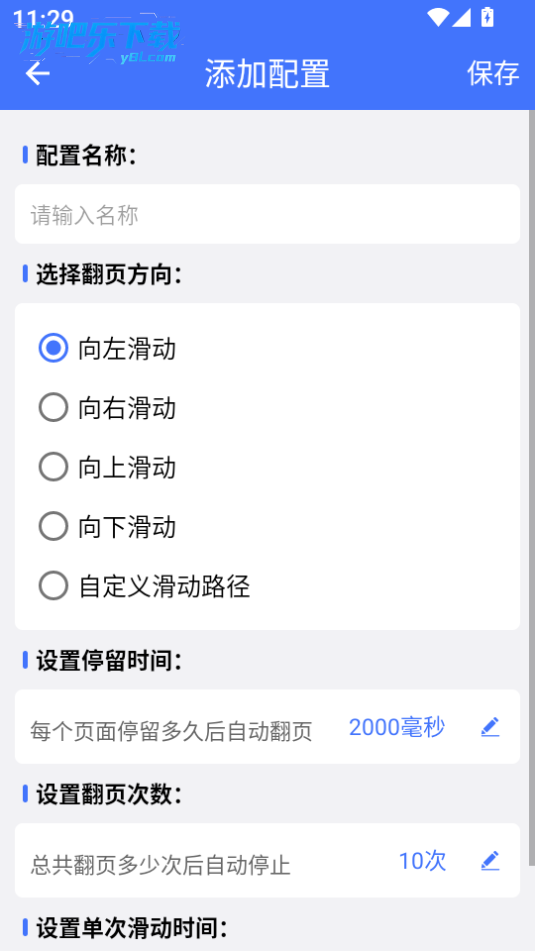Click the 总共翻页多少次后自动停止 row
Viewport: 535px width, 951px height.
coord(268,861)
